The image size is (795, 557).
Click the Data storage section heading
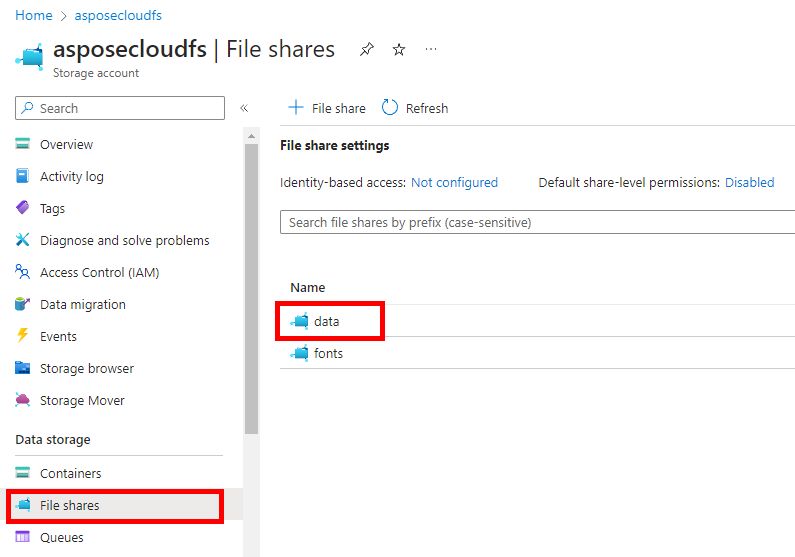tap(53, 439)
